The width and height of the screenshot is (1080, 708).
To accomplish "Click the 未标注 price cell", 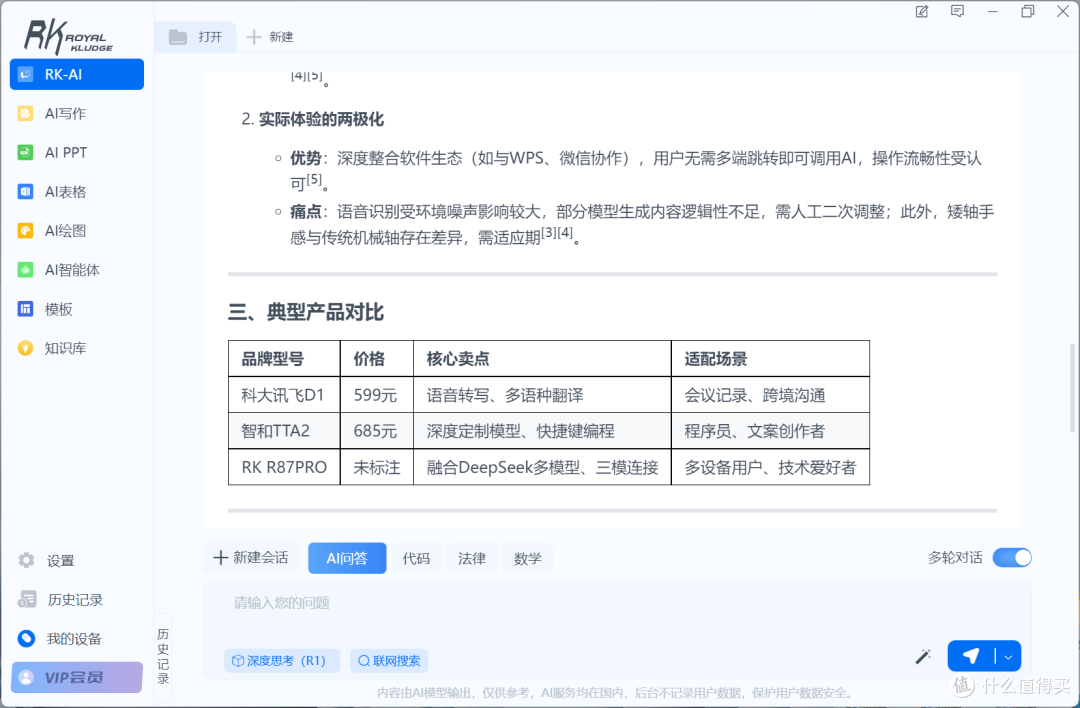I will point(376,468).
